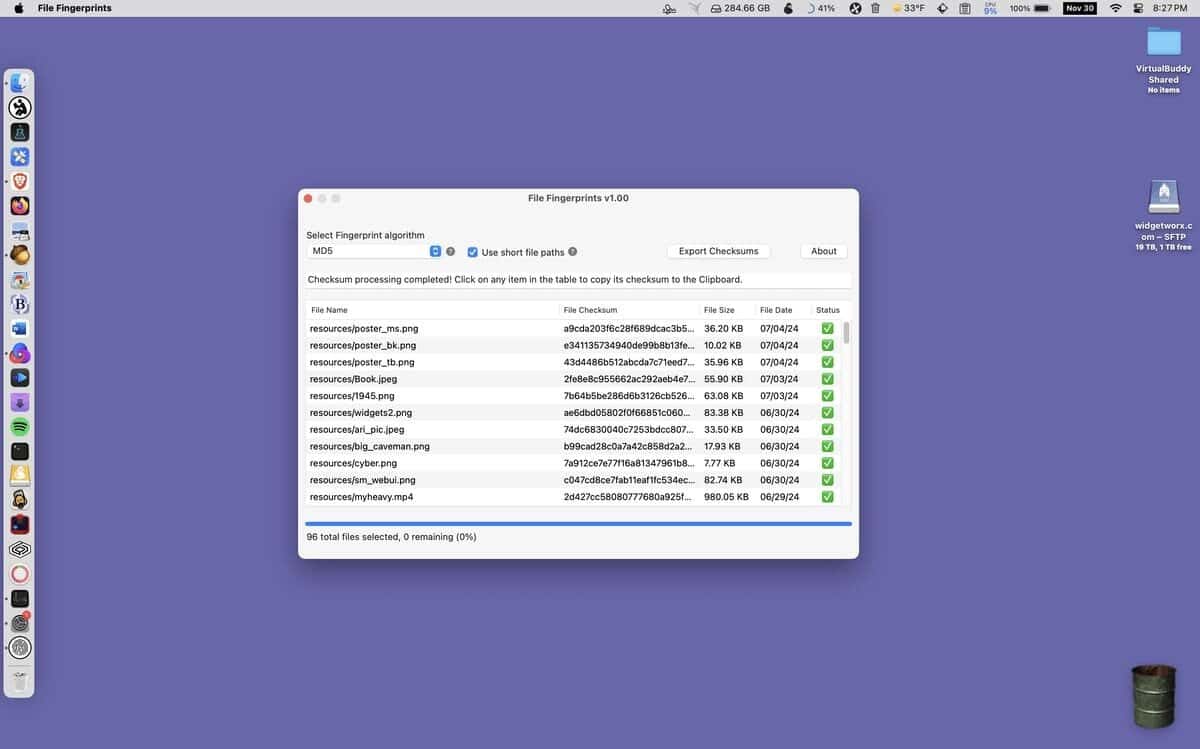This screenshot has height=749, width=1200.
Task: Click the blue progress bar
Action: [578, 523]
